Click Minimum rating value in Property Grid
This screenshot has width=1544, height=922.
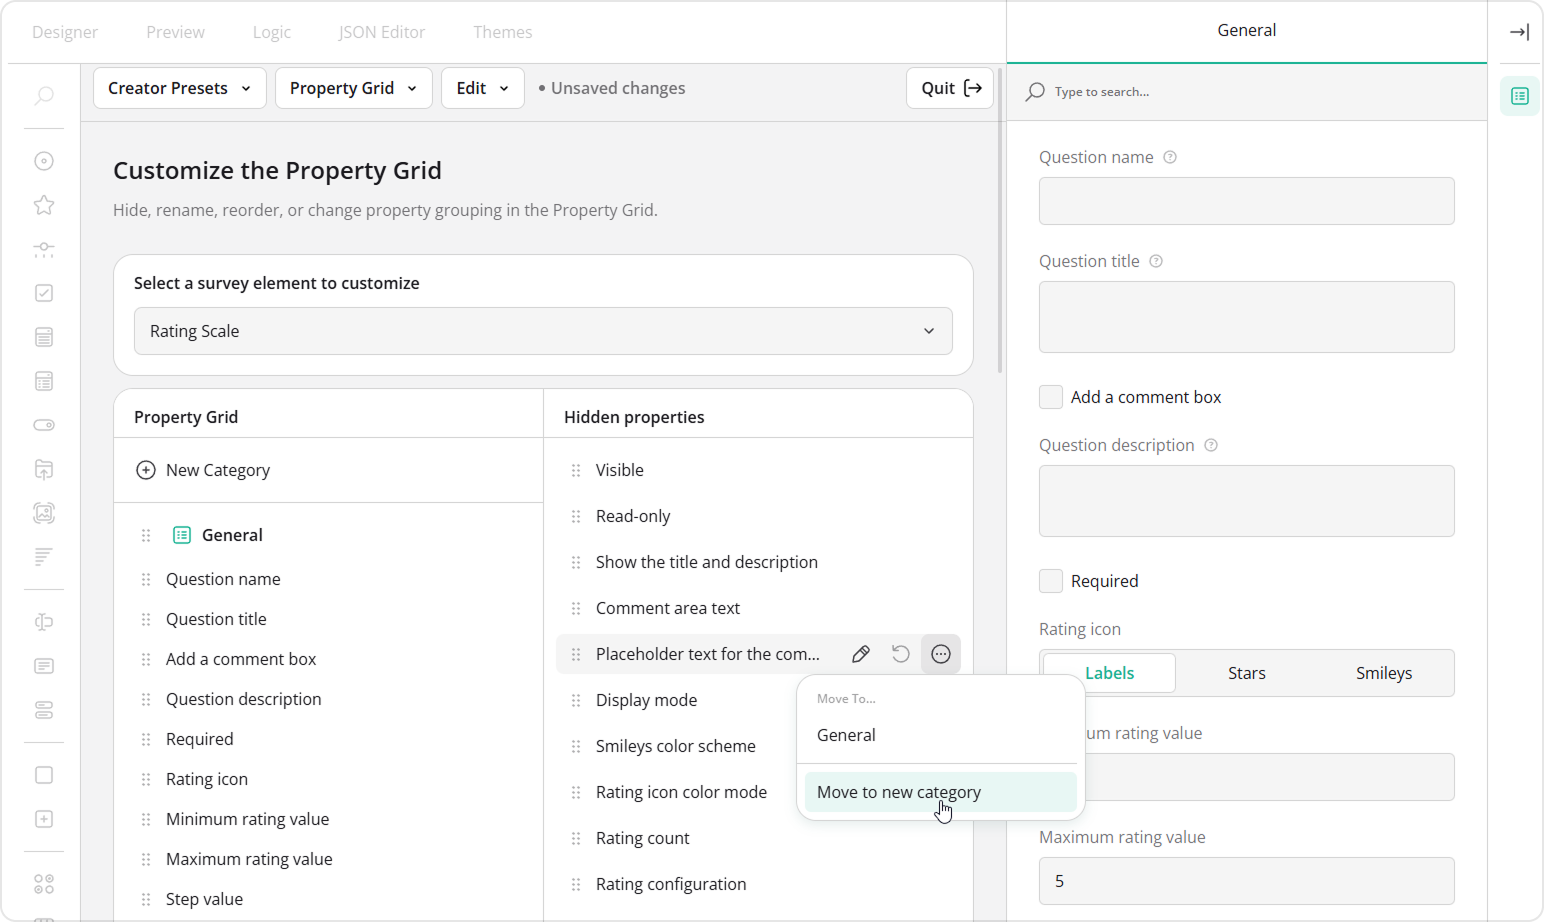pos(247,819)
